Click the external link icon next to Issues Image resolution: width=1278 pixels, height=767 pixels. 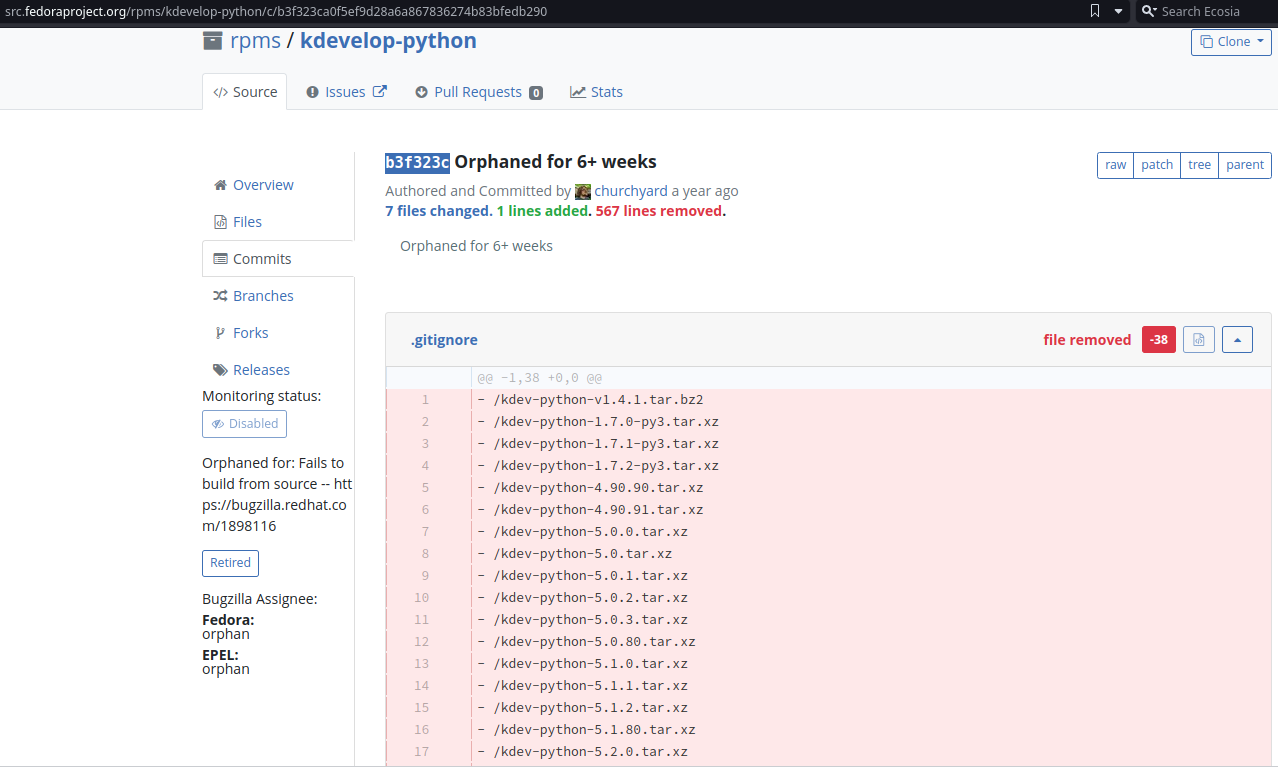click(380, 91)
